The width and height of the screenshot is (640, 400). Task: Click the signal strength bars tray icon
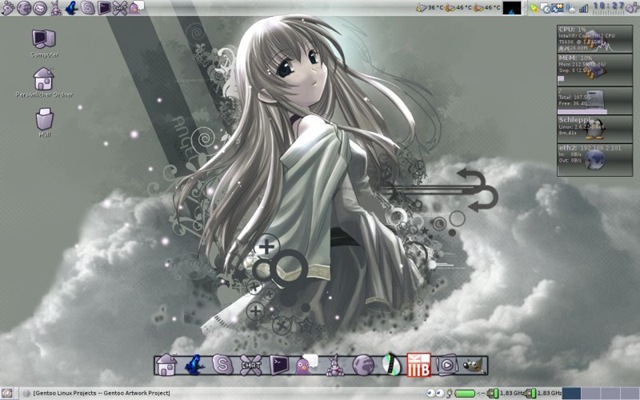[584, 8]
